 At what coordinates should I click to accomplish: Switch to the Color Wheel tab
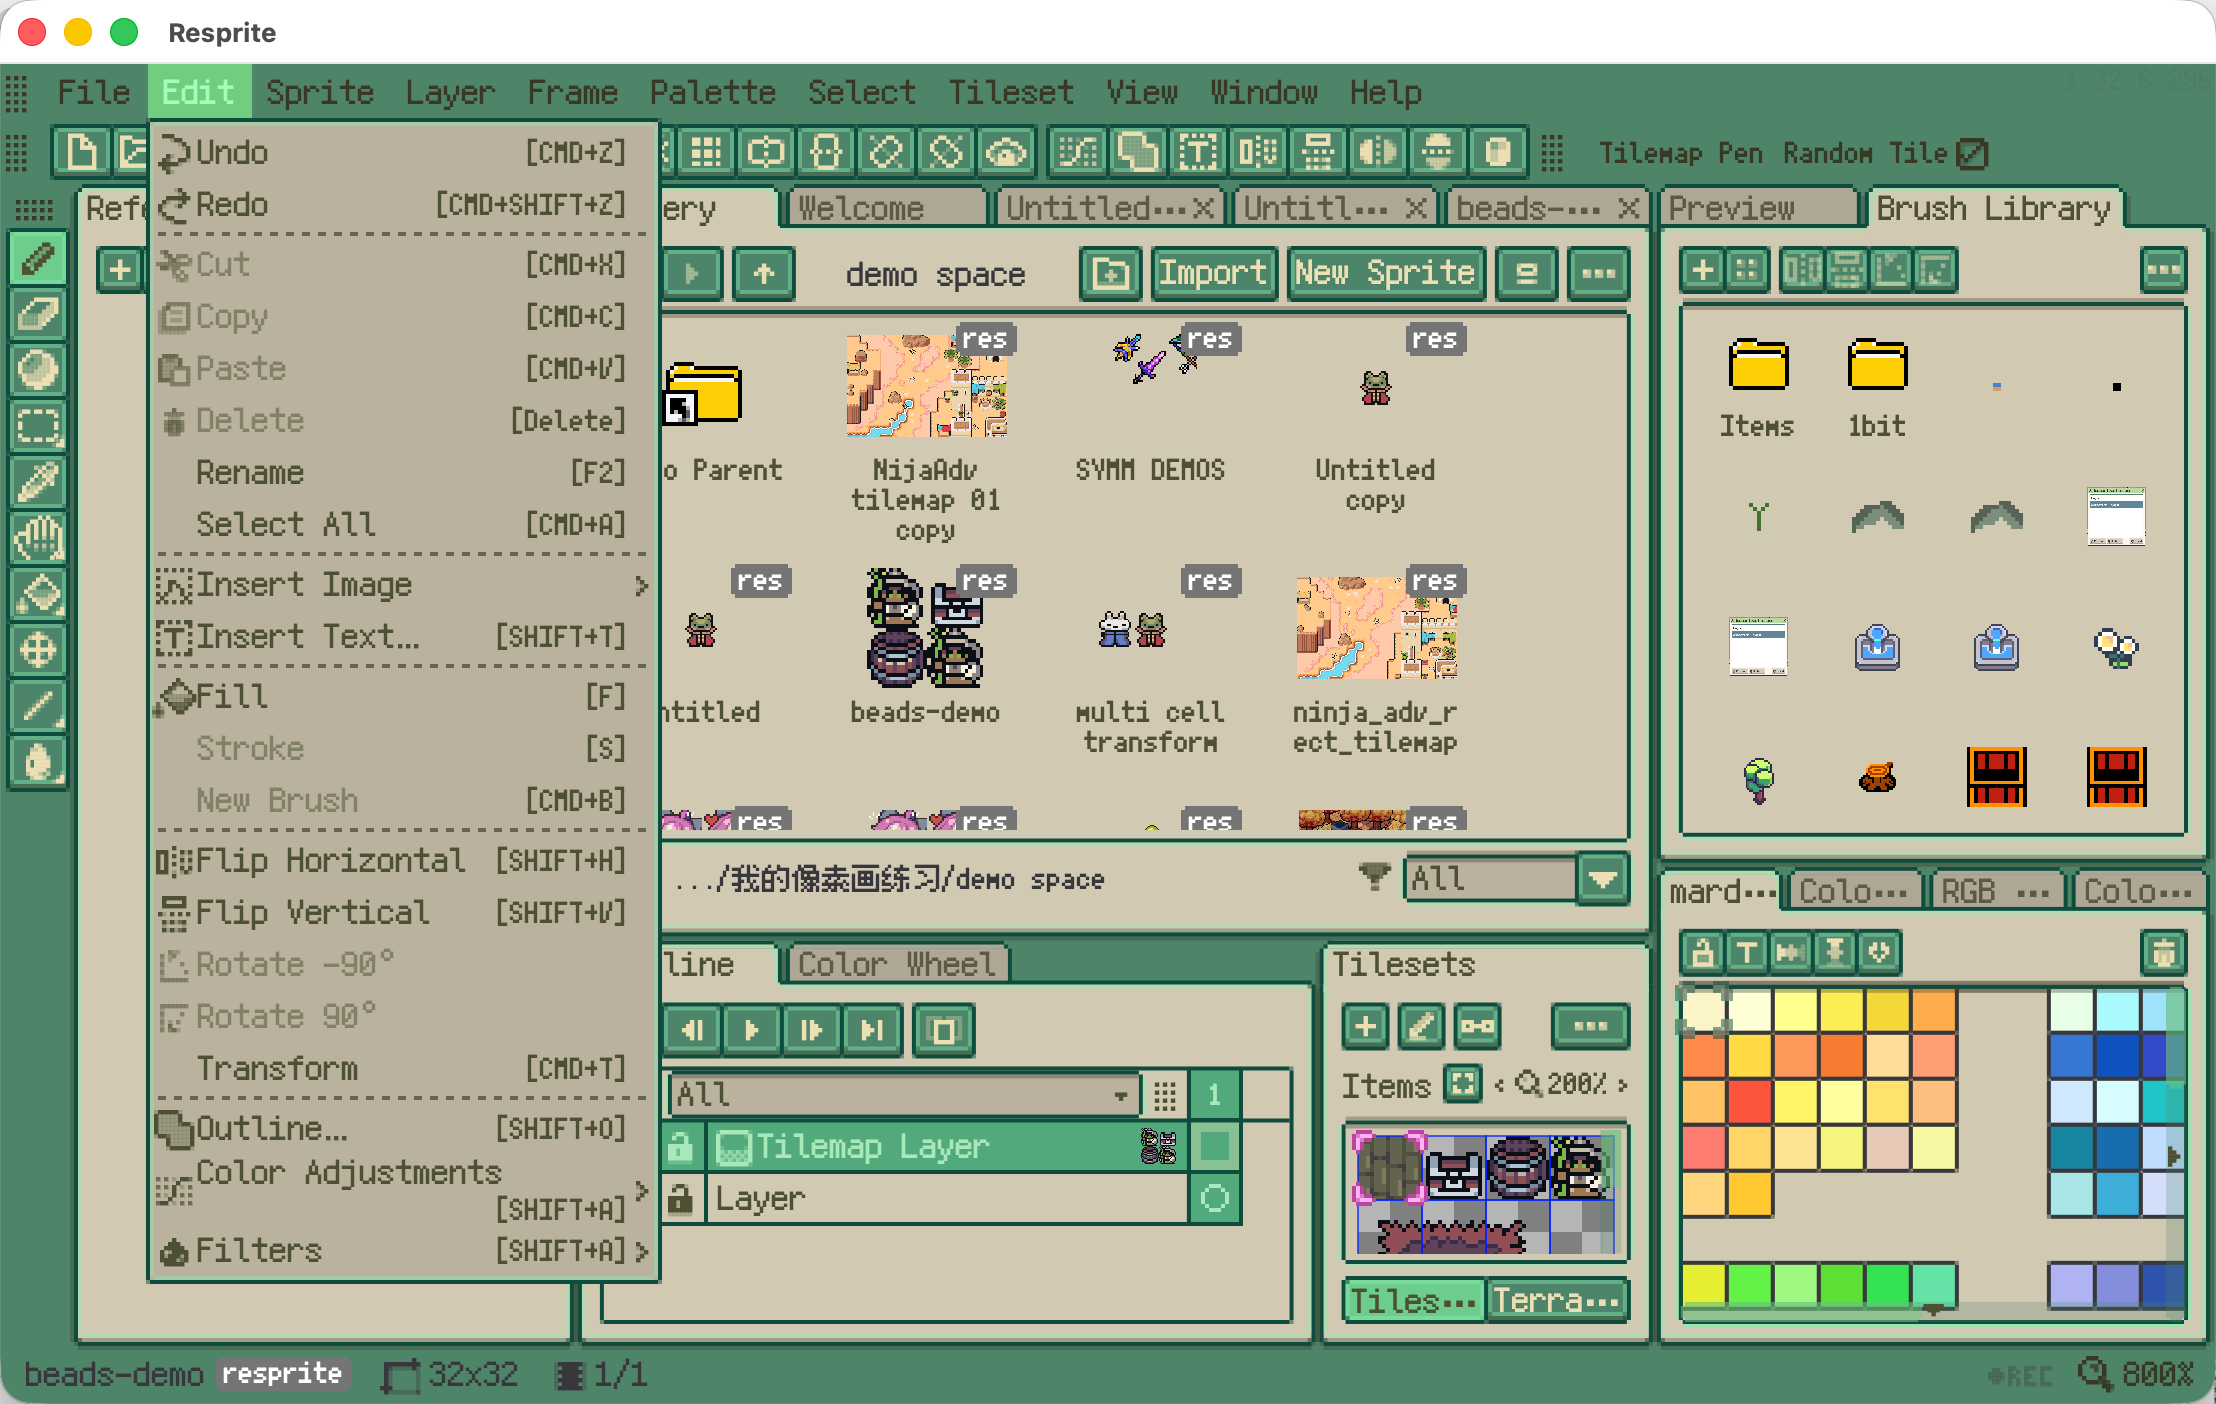point(897,964)
